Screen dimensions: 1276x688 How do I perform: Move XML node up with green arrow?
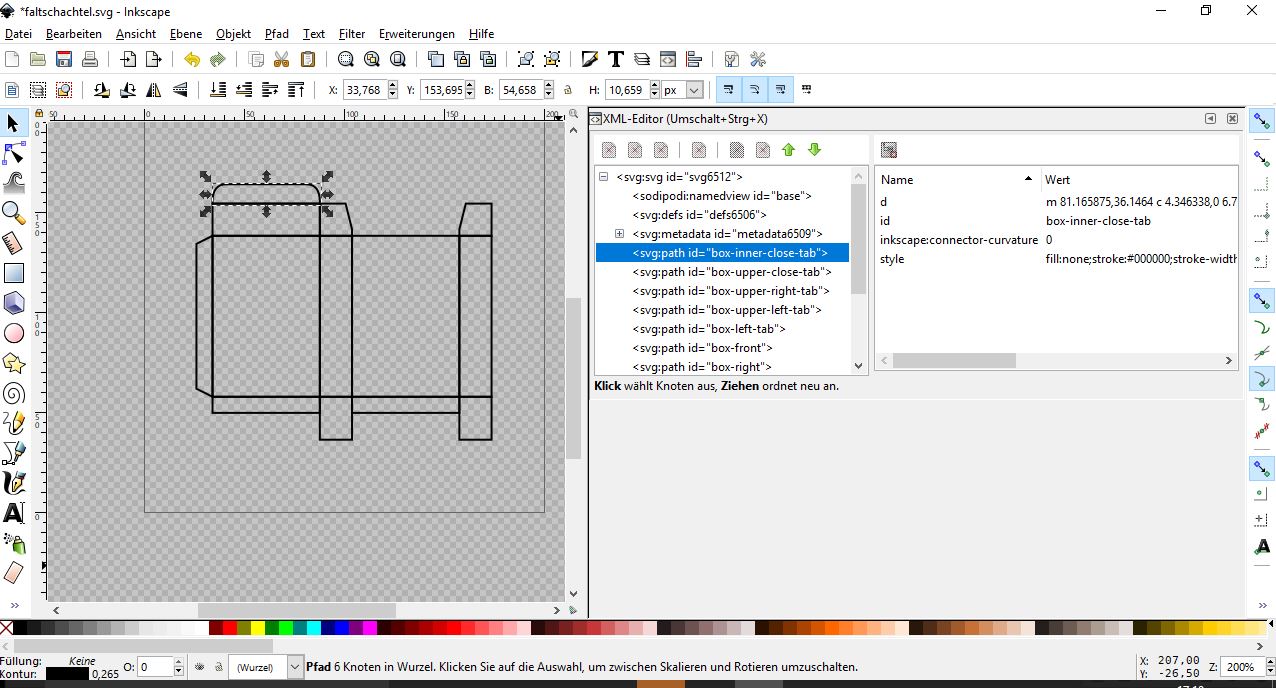tap(788, 150)
